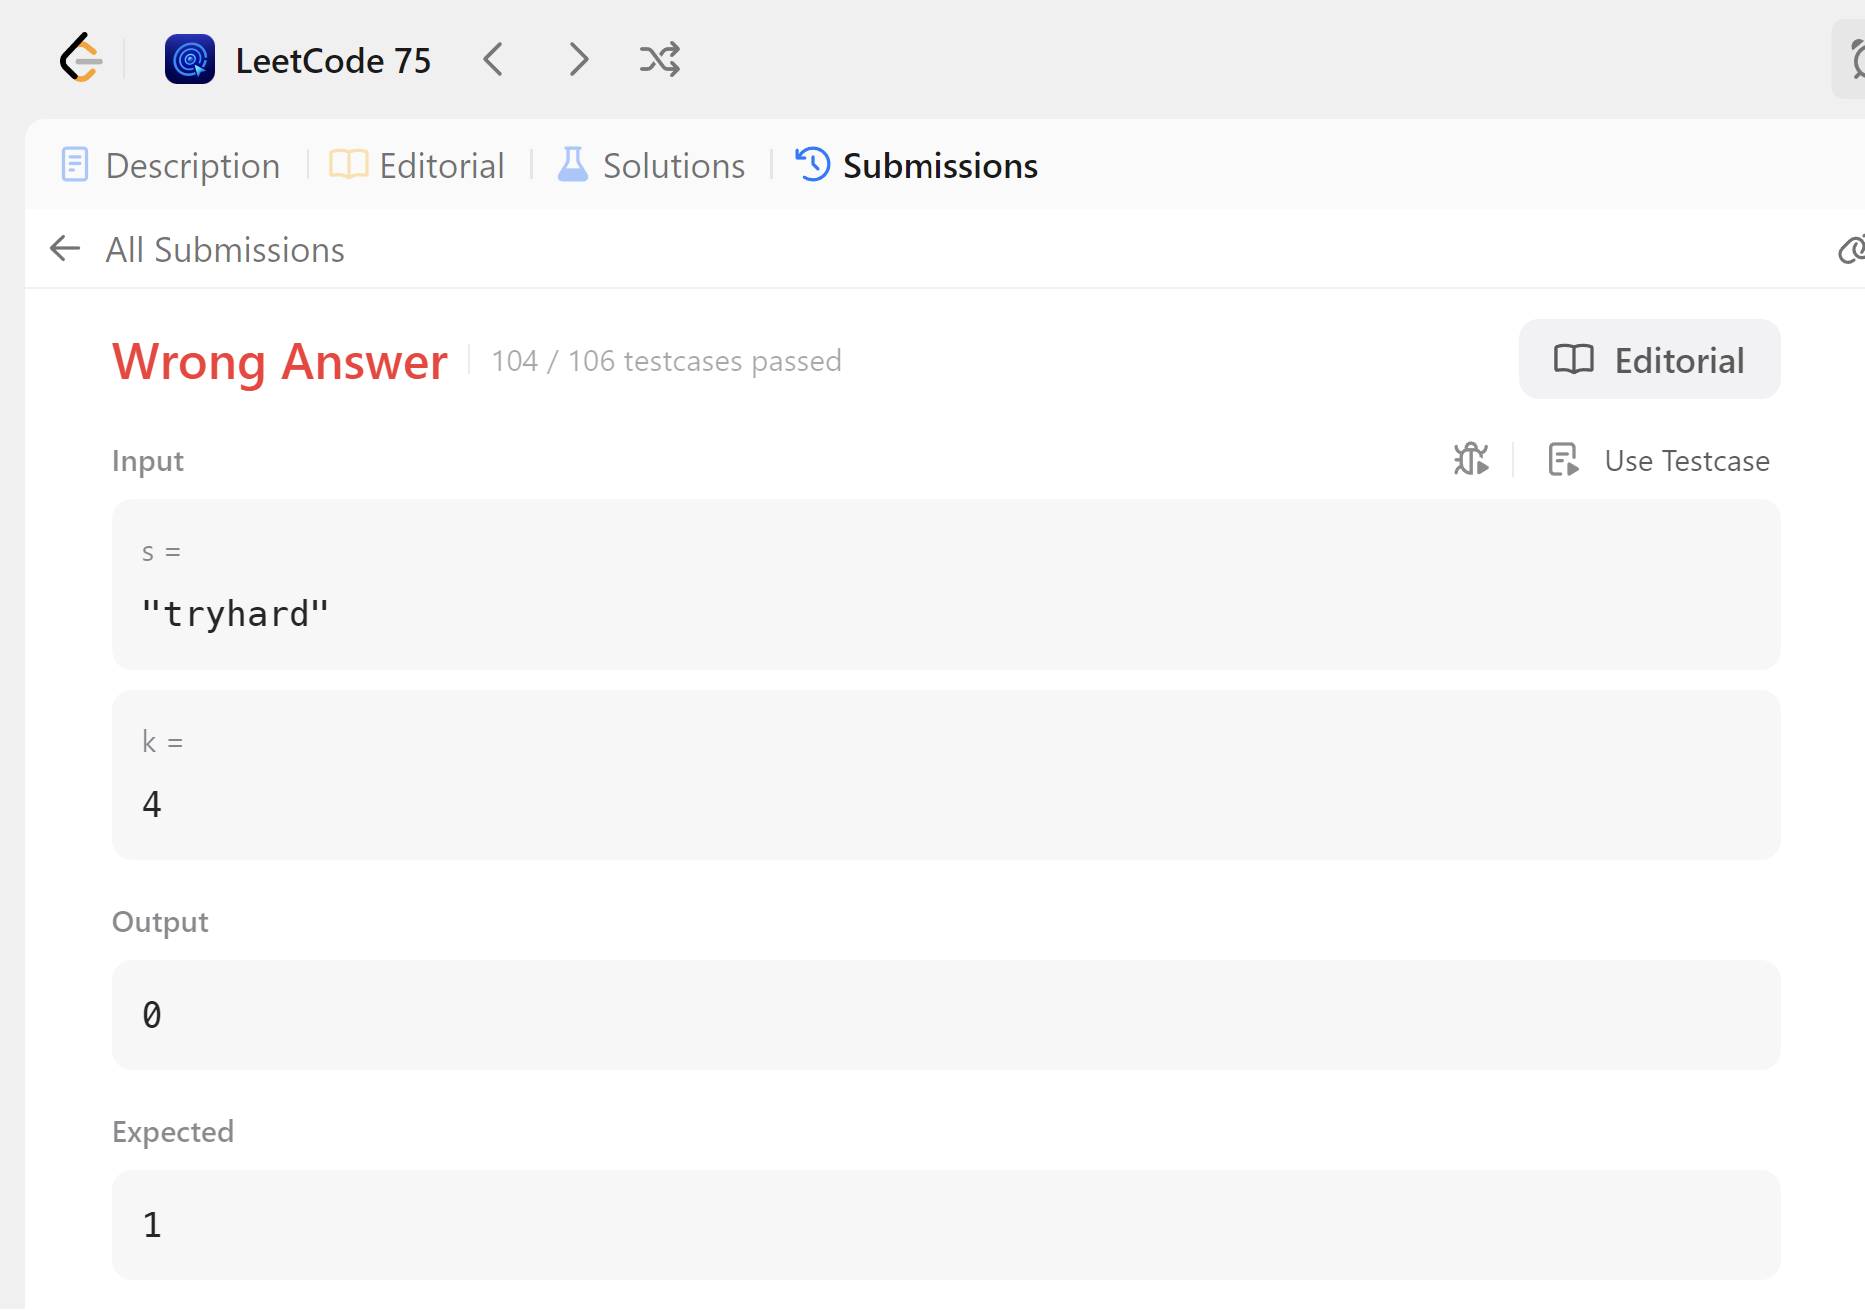Click the Submissions history clock icon
1865x1310 pixels.
tap(812, 164)
